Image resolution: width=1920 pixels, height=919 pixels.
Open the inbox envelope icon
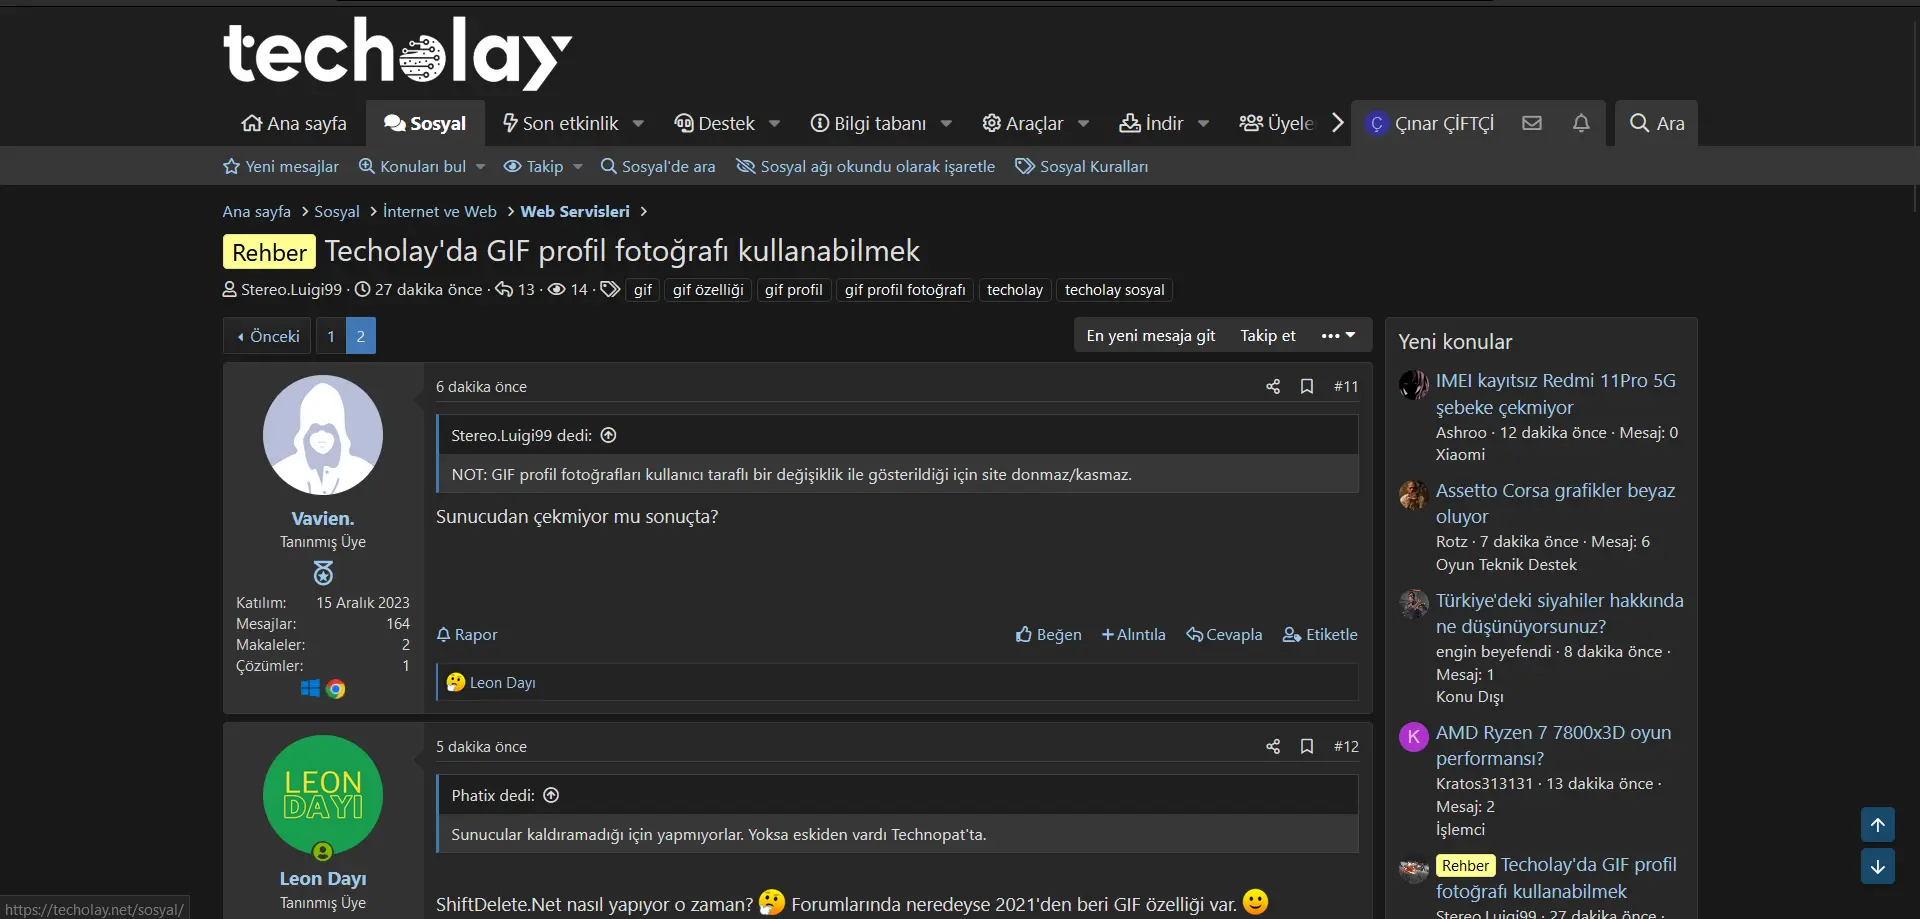[1531, 123]
